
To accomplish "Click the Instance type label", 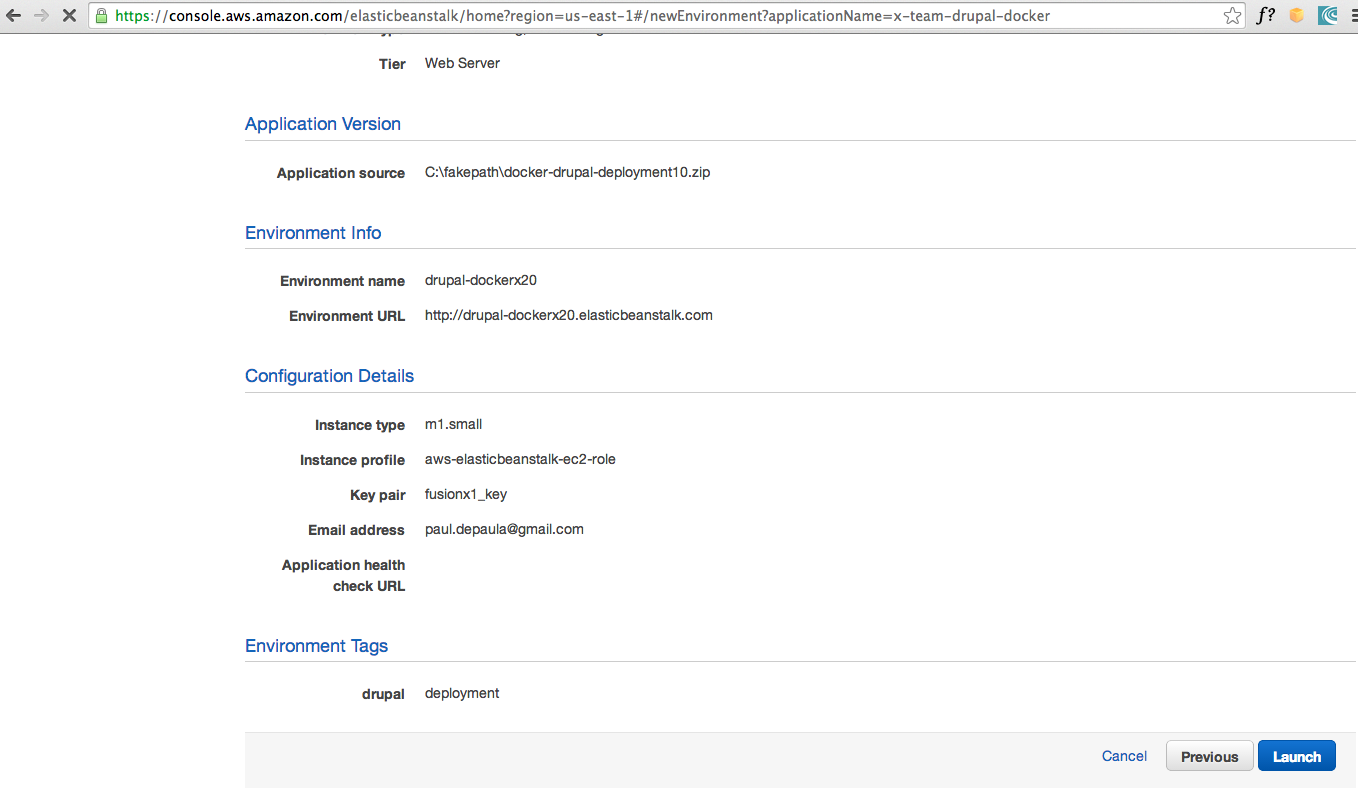I will 360,425.
